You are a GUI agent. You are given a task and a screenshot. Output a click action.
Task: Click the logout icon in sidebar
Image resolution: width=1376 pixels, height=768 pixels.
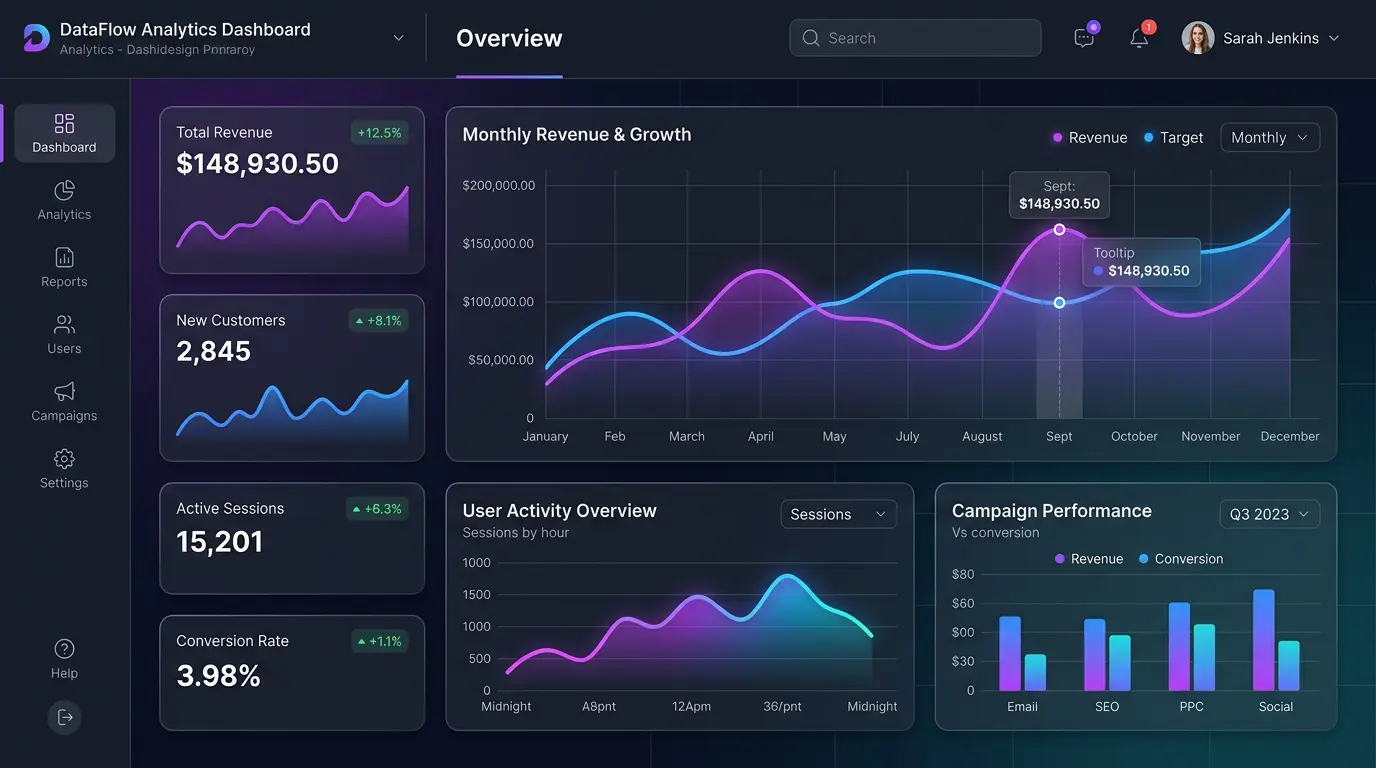tap(65, 716)
